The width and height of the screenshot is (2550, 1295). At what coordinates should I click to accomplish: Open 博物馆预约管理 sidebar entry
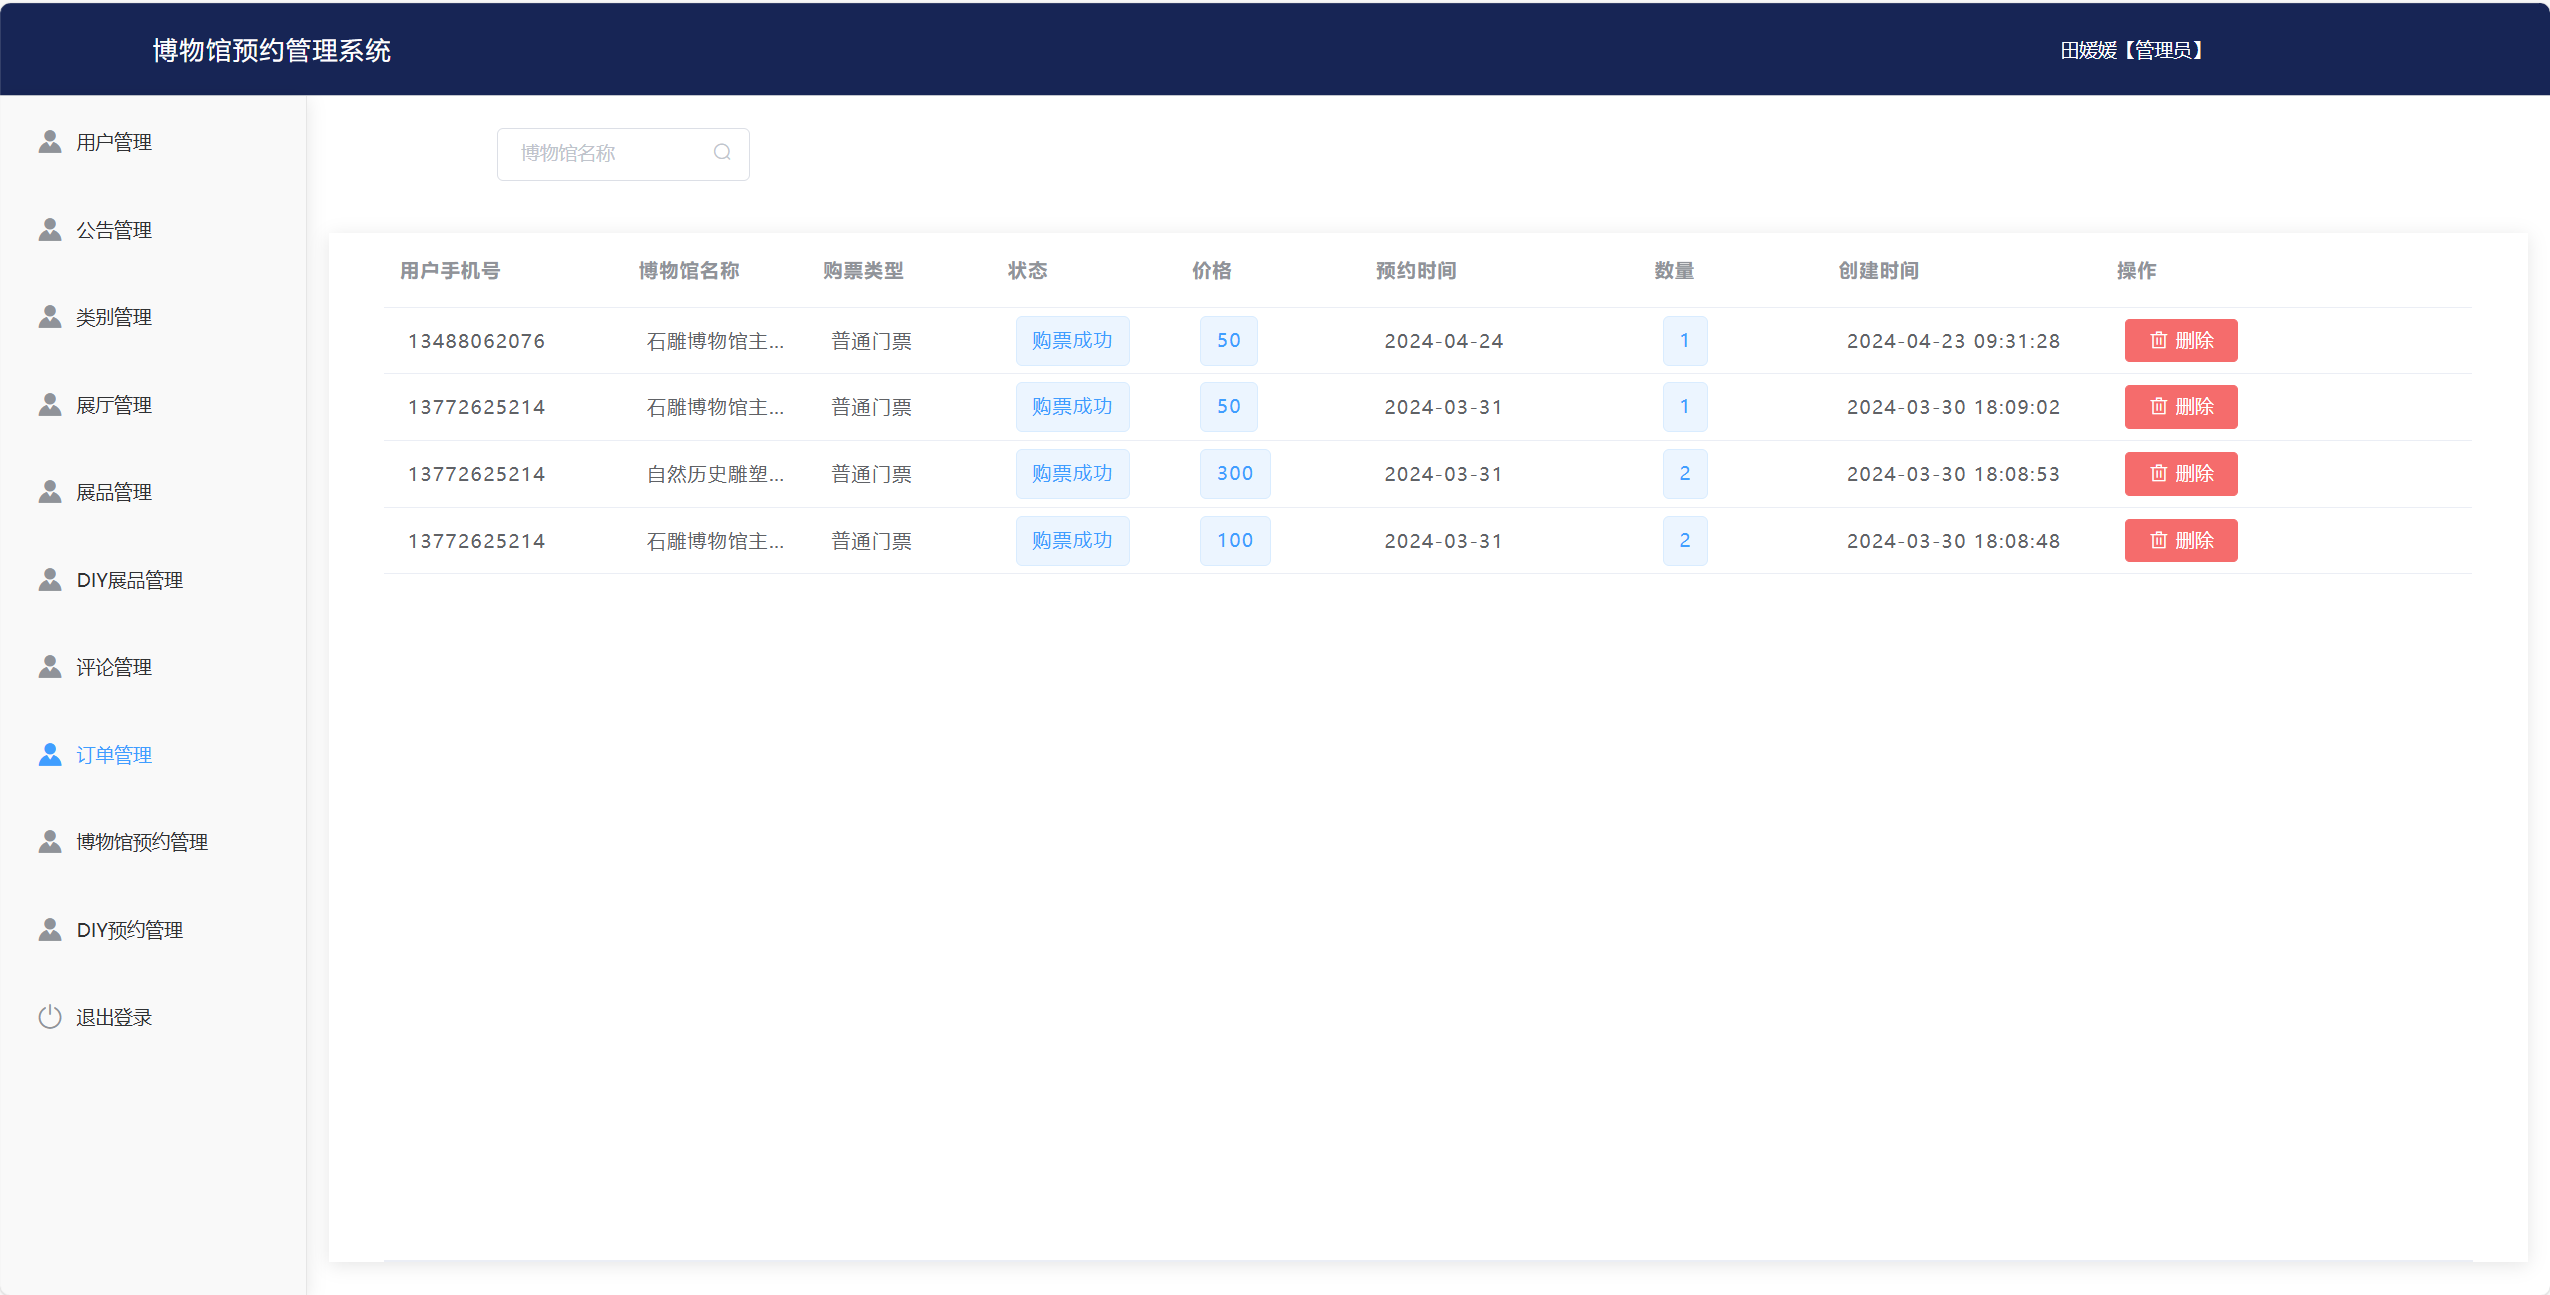click(x=142, y=842)
